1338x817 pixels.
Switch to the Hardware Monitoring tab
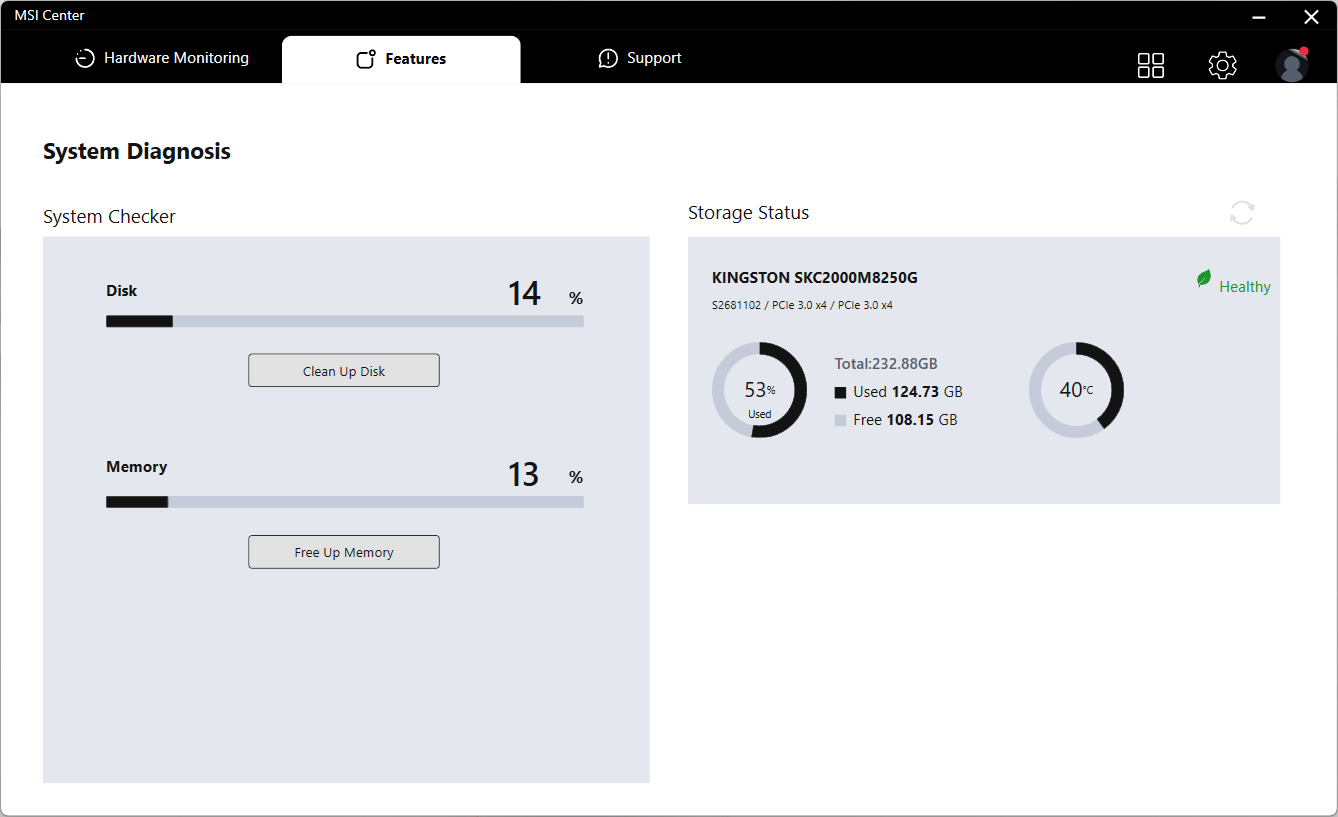click(176, 59)
